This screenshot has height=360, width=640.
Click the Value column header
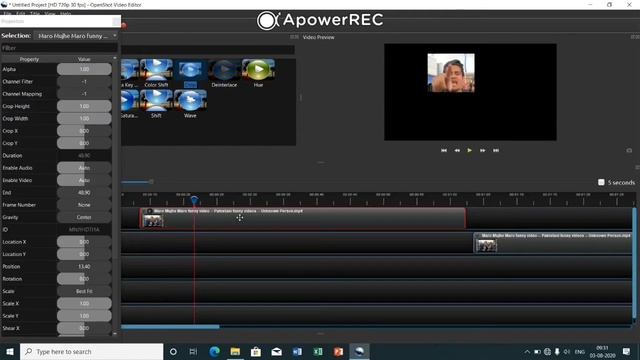pyautogui.click(x=84, y=59)
